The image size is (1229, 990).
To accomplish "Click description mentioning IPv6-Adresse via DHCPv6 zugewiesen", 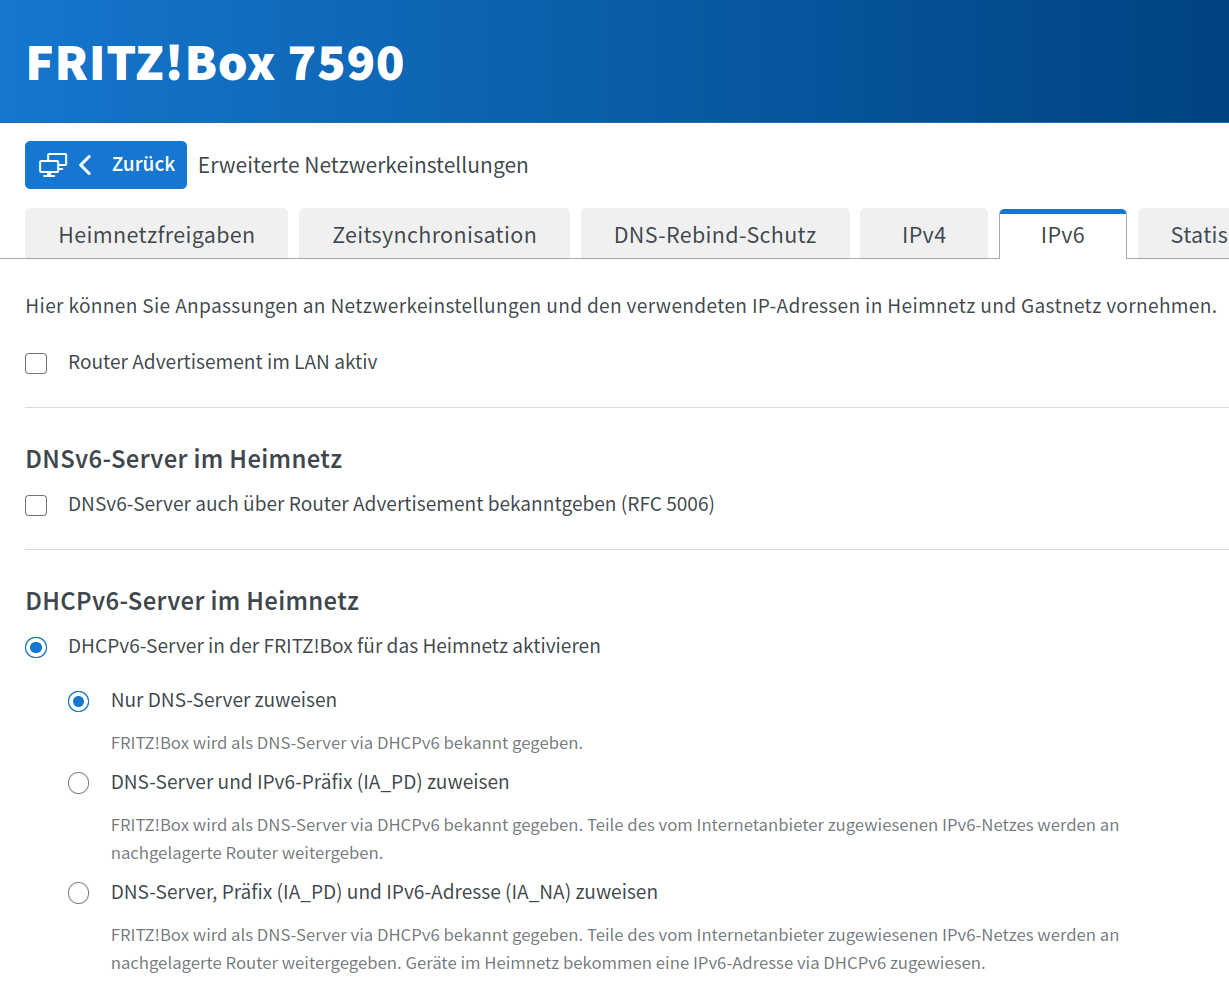I will pyautogui.click(x=615, y=949).
